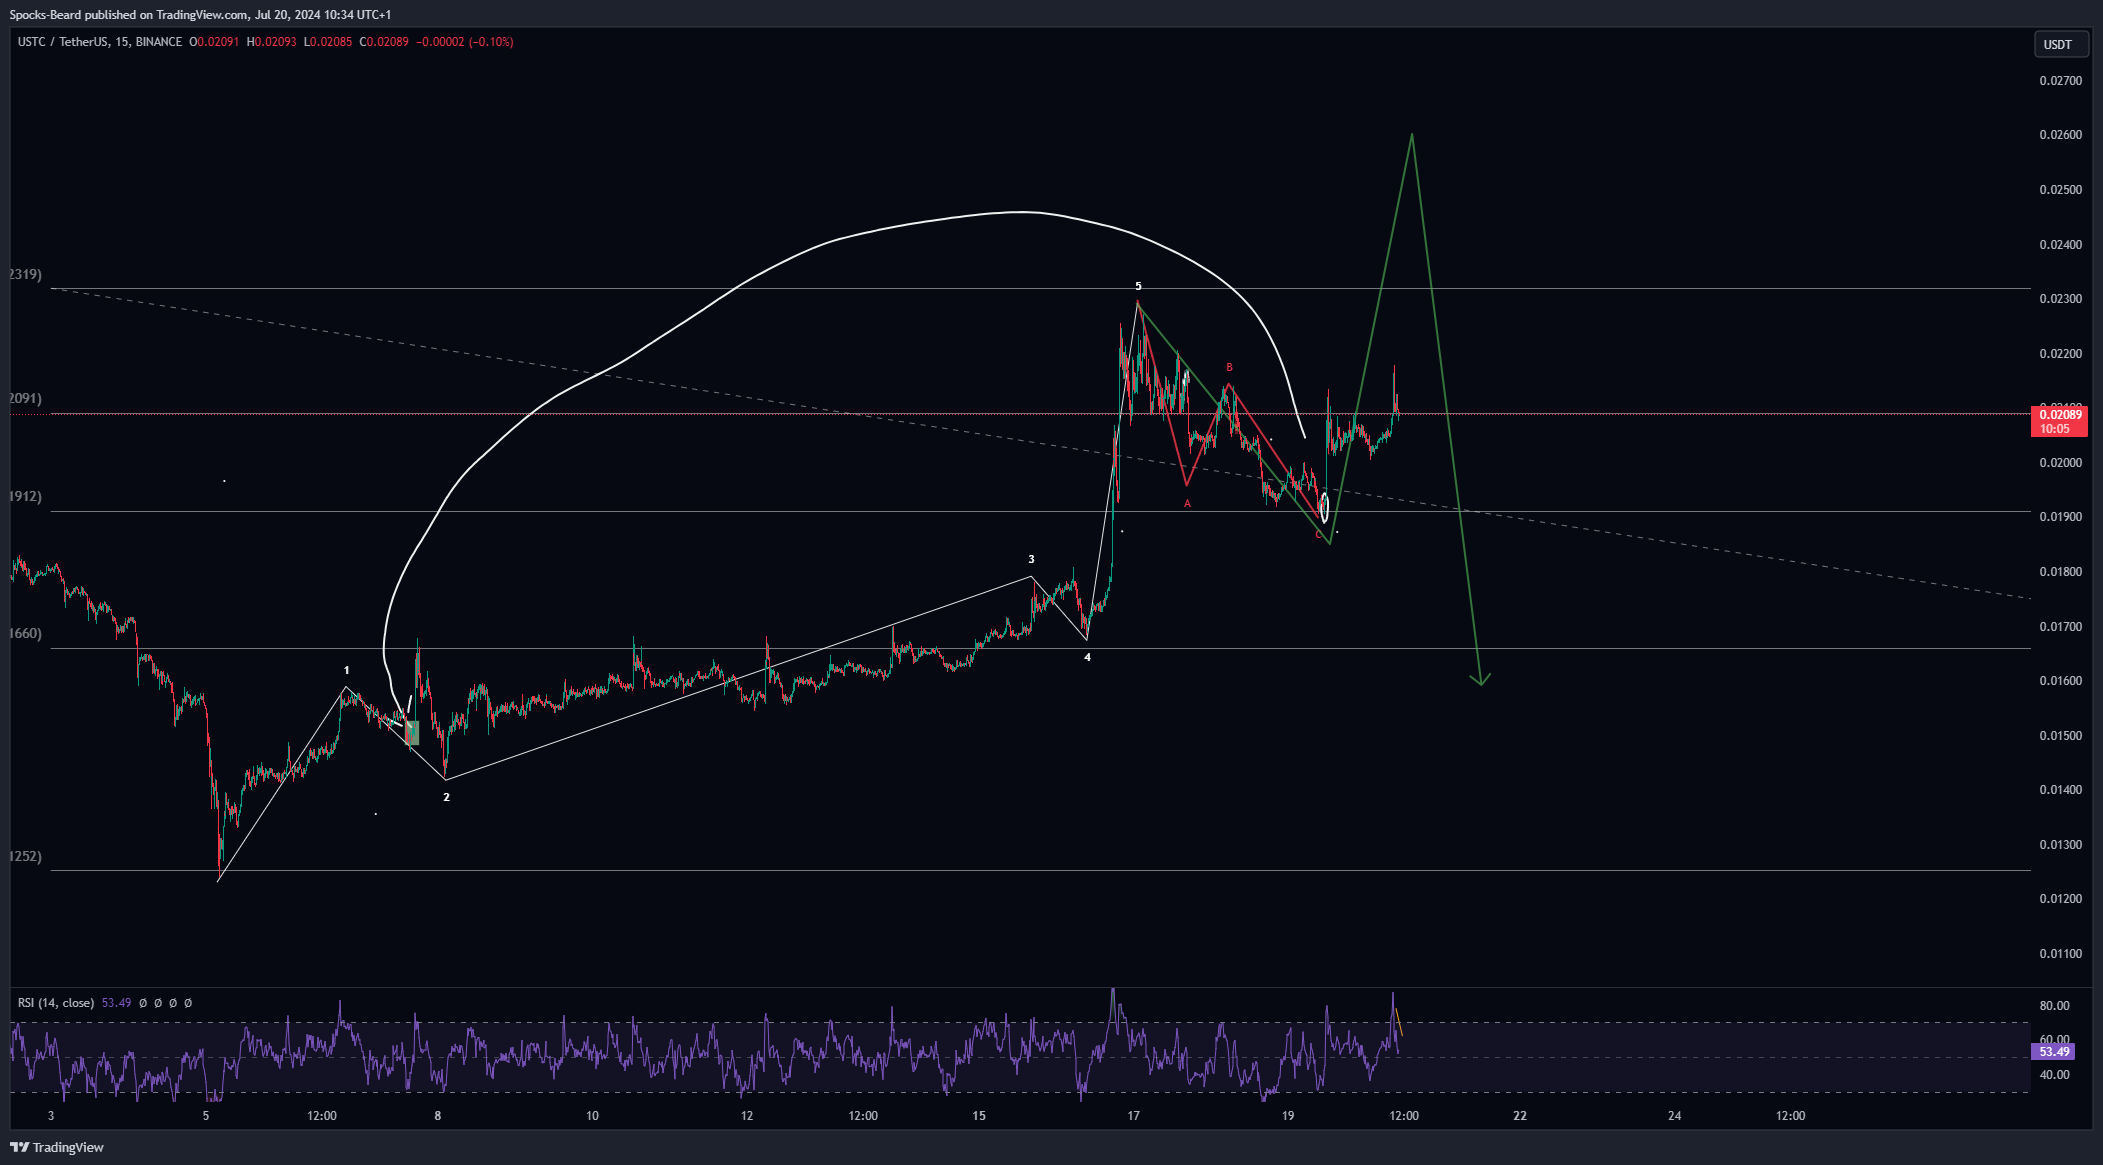Click date 8 on the time axis
This screenshot has width=2103, height=1165.
437,1116
